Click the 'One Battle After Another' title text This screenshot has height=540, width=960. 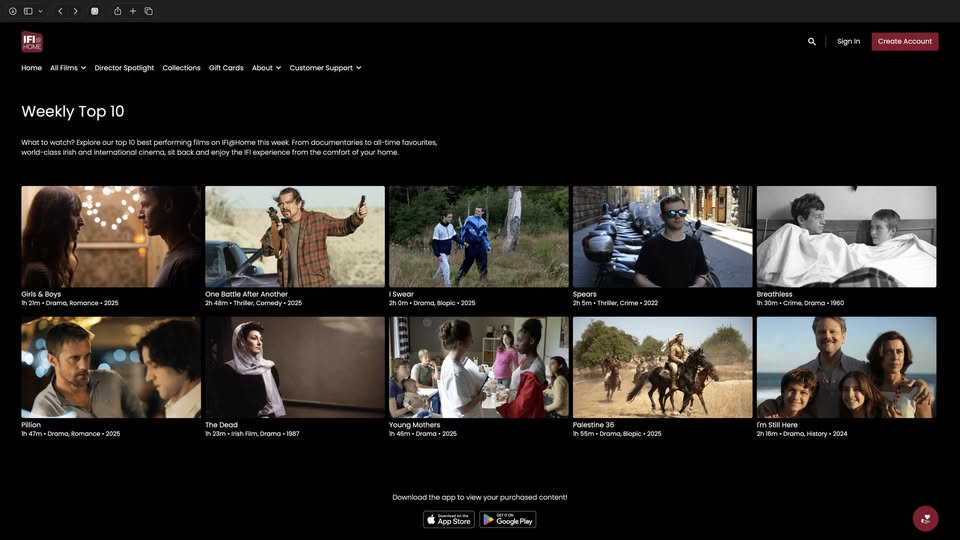246,294
